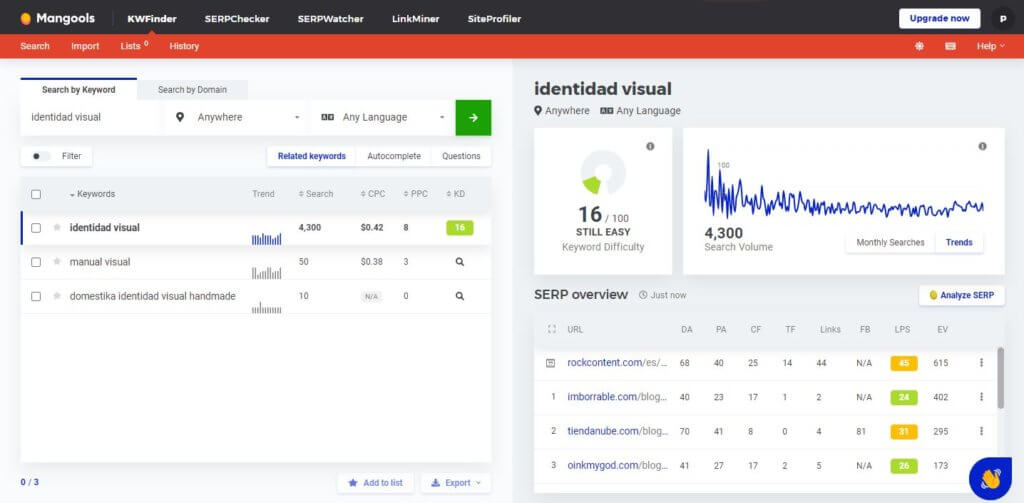This screenshot has height=503, width=1024.
Task: Open more options for the imborrable.com row
Action: point(981,397)
